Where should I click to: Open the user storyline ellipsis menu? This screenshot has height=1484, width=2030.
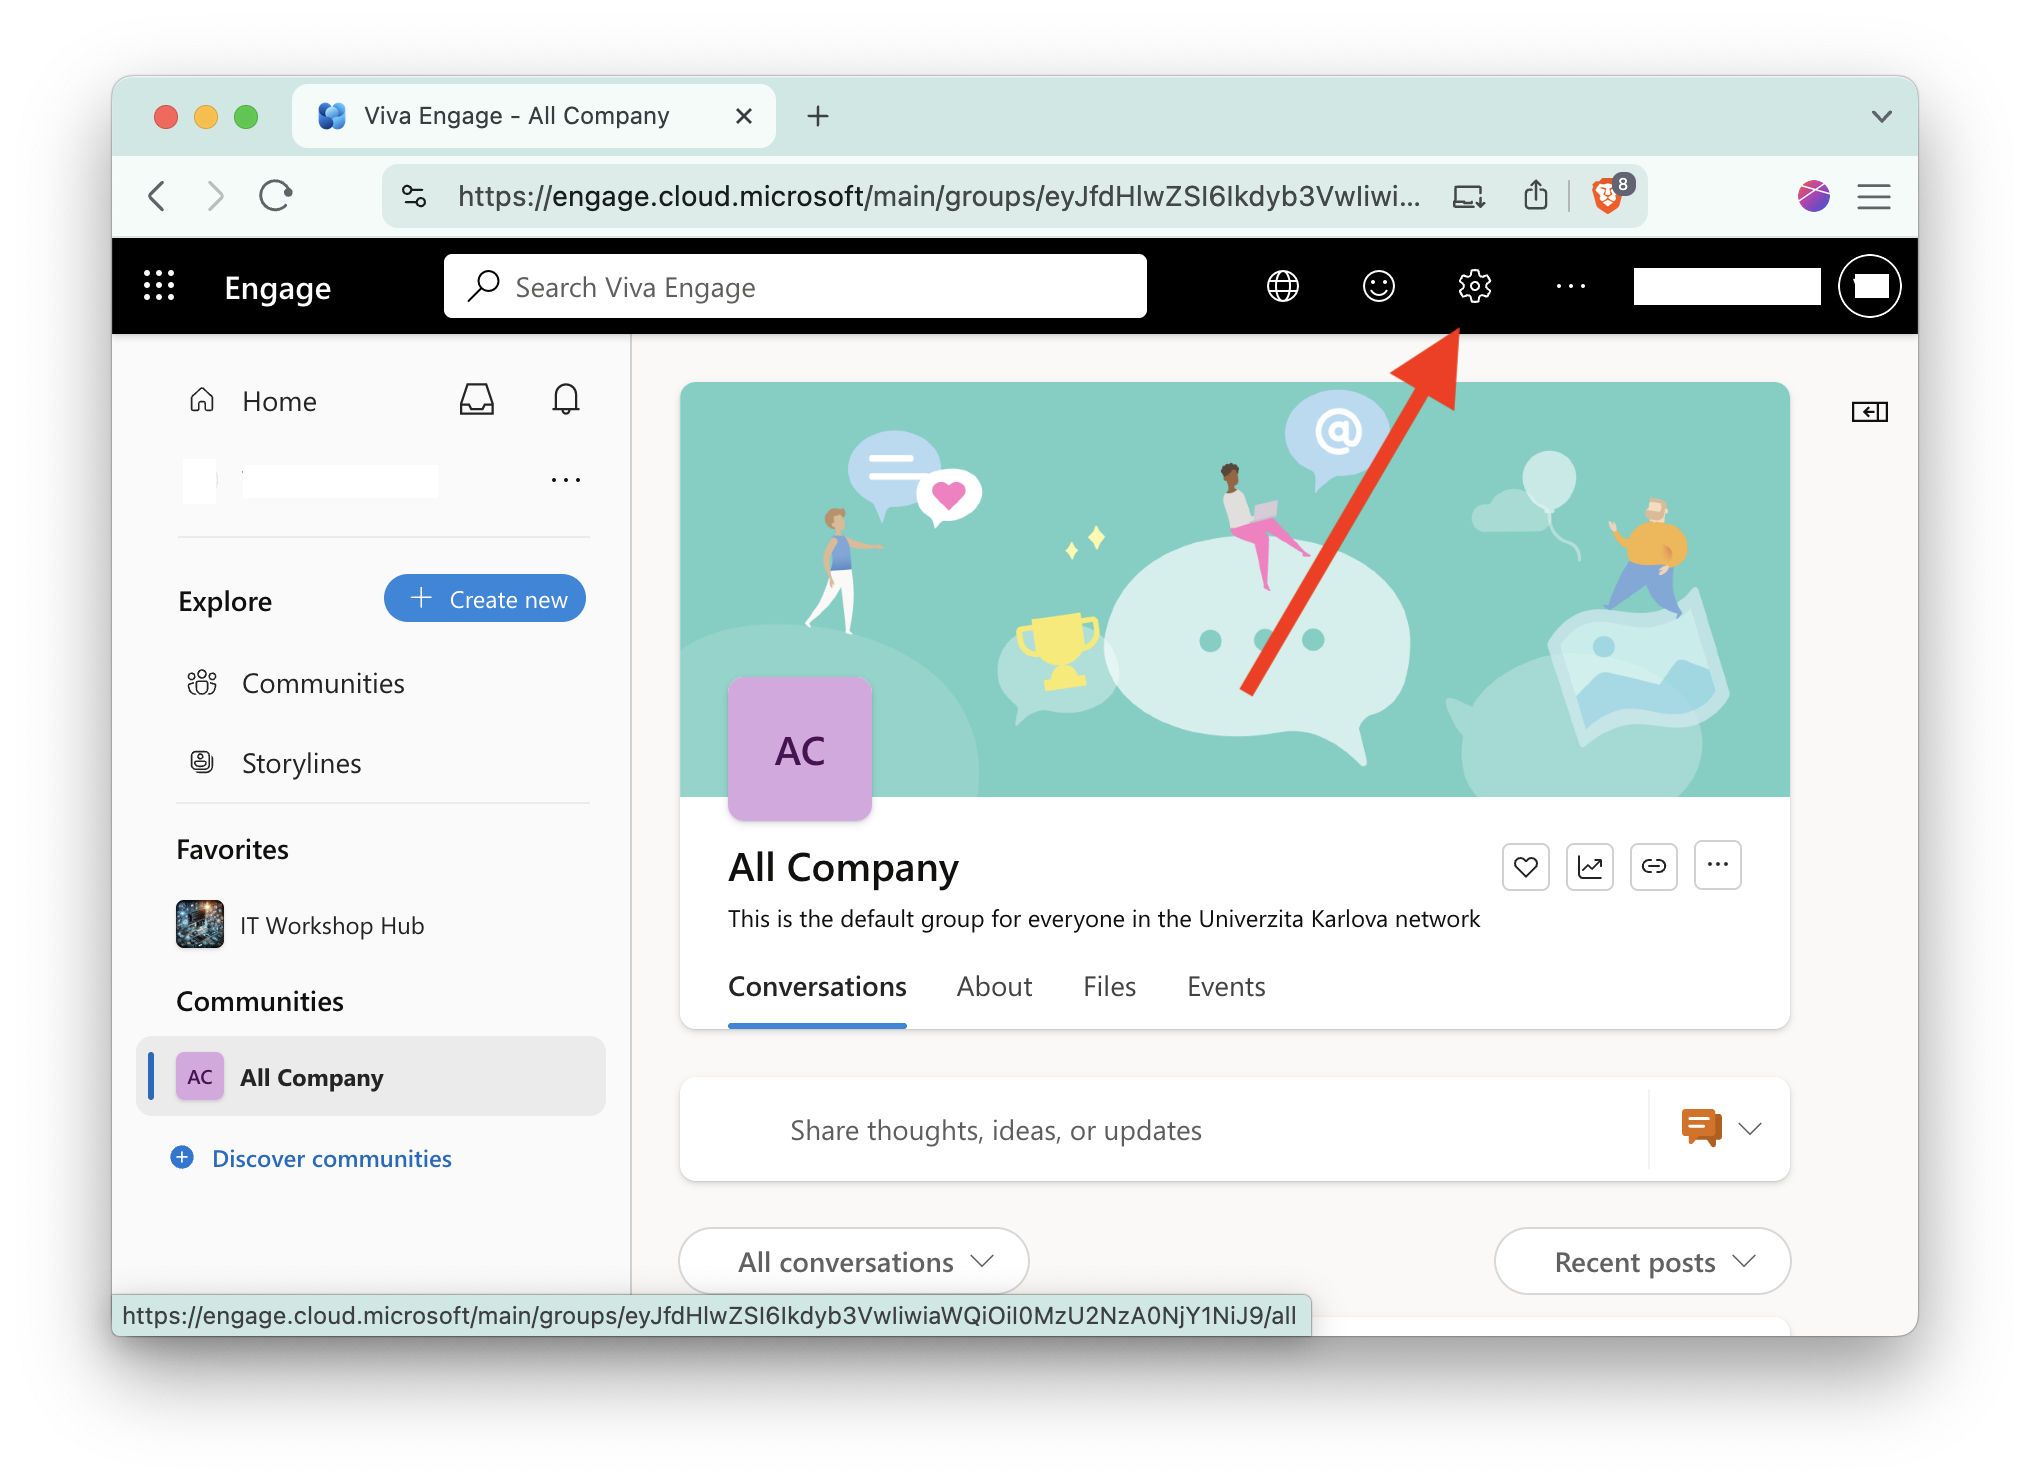(565, 481)
